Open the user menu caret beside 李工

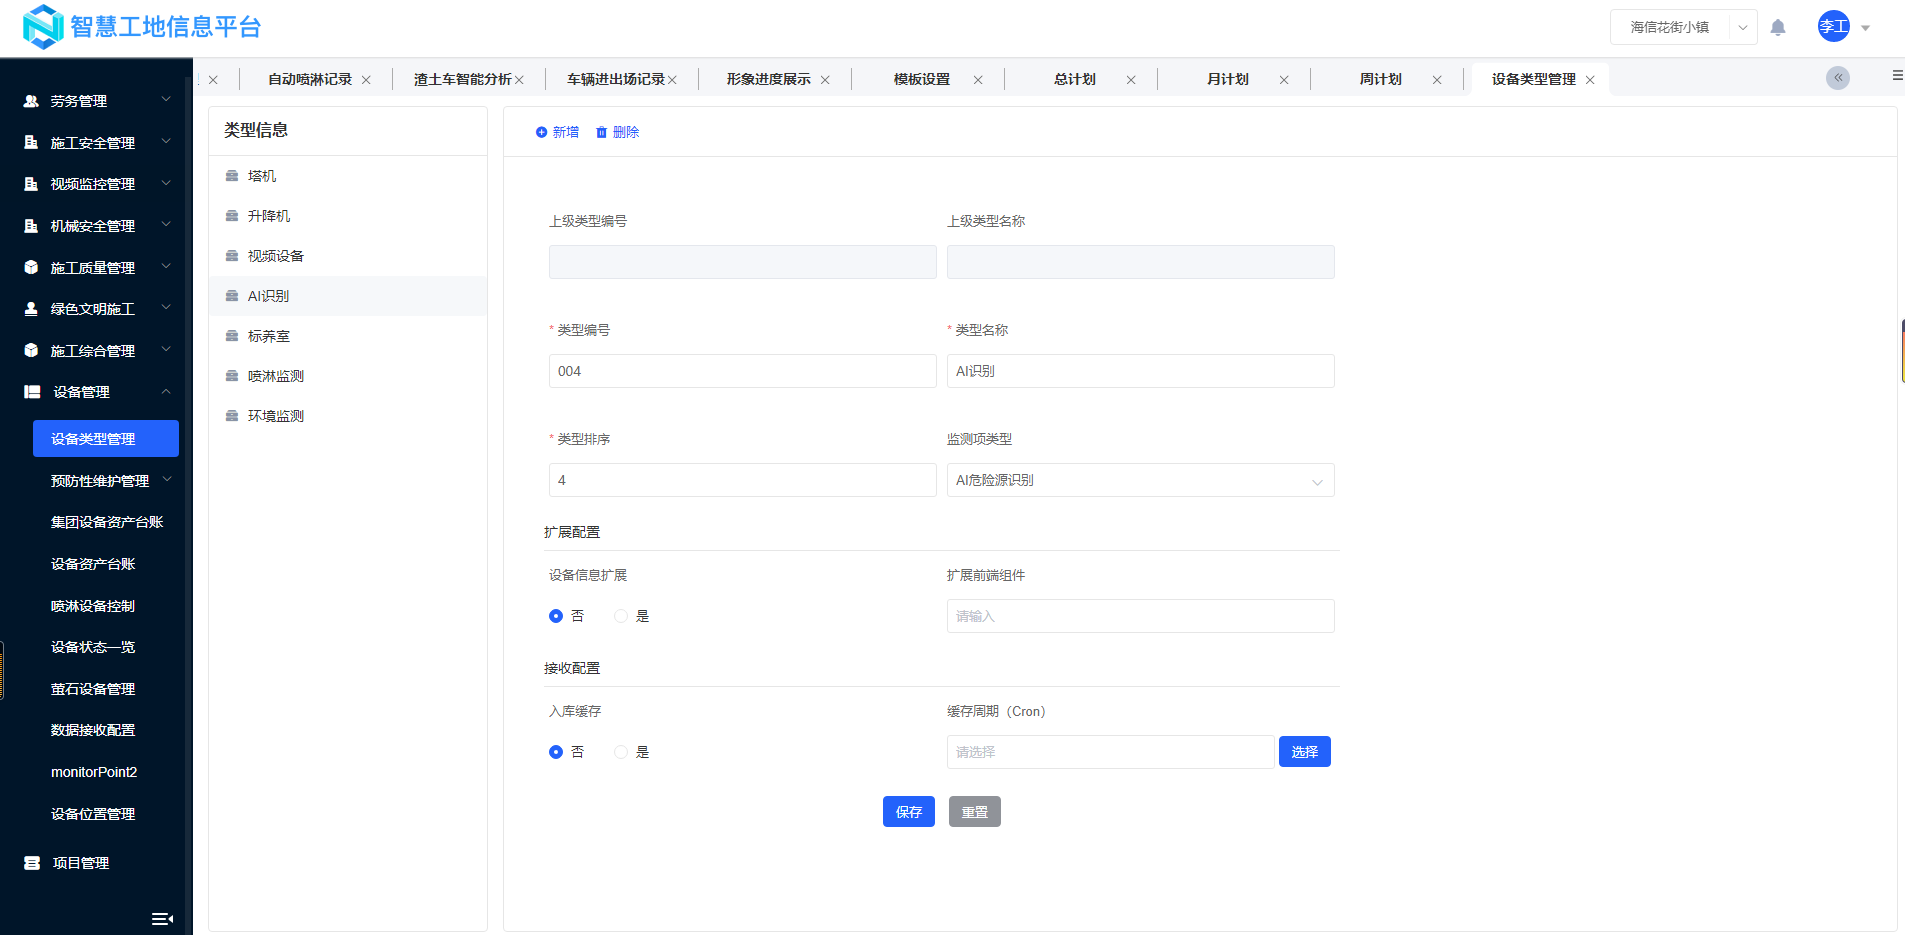pyautogui.click(x=1865, y=28)
